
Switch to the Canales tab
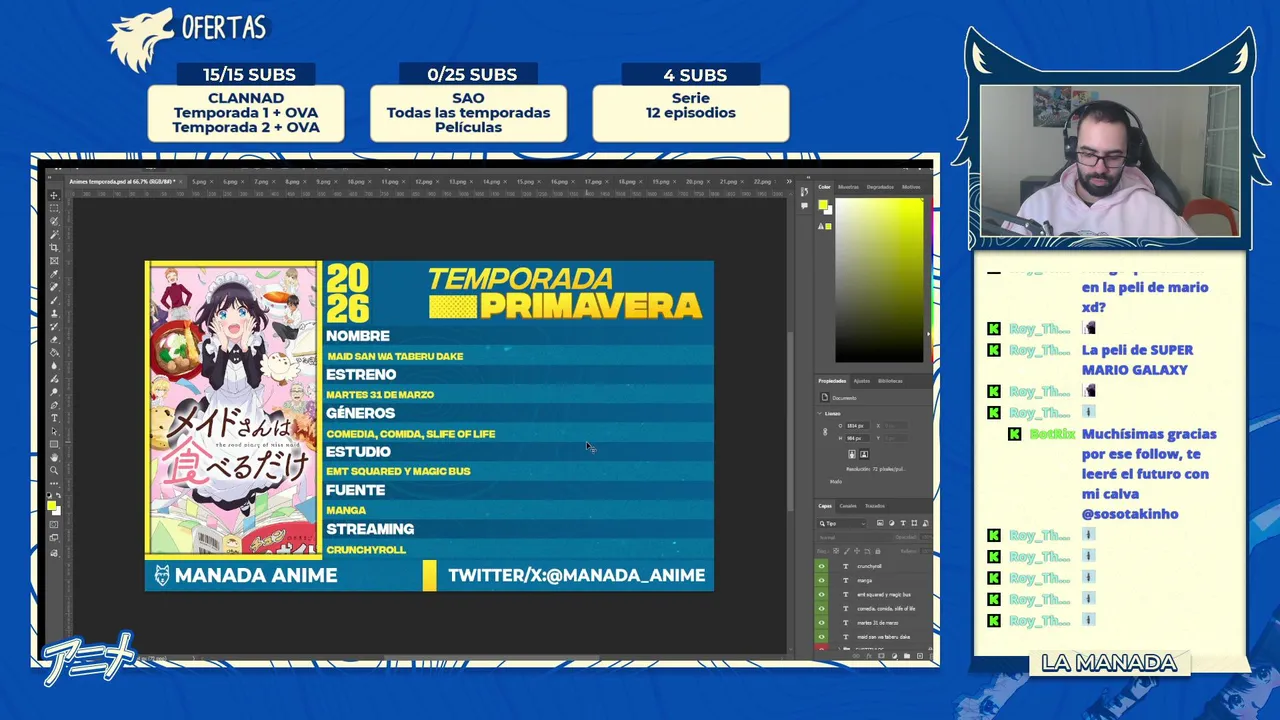pyautogui.click(x=848, y=506)
